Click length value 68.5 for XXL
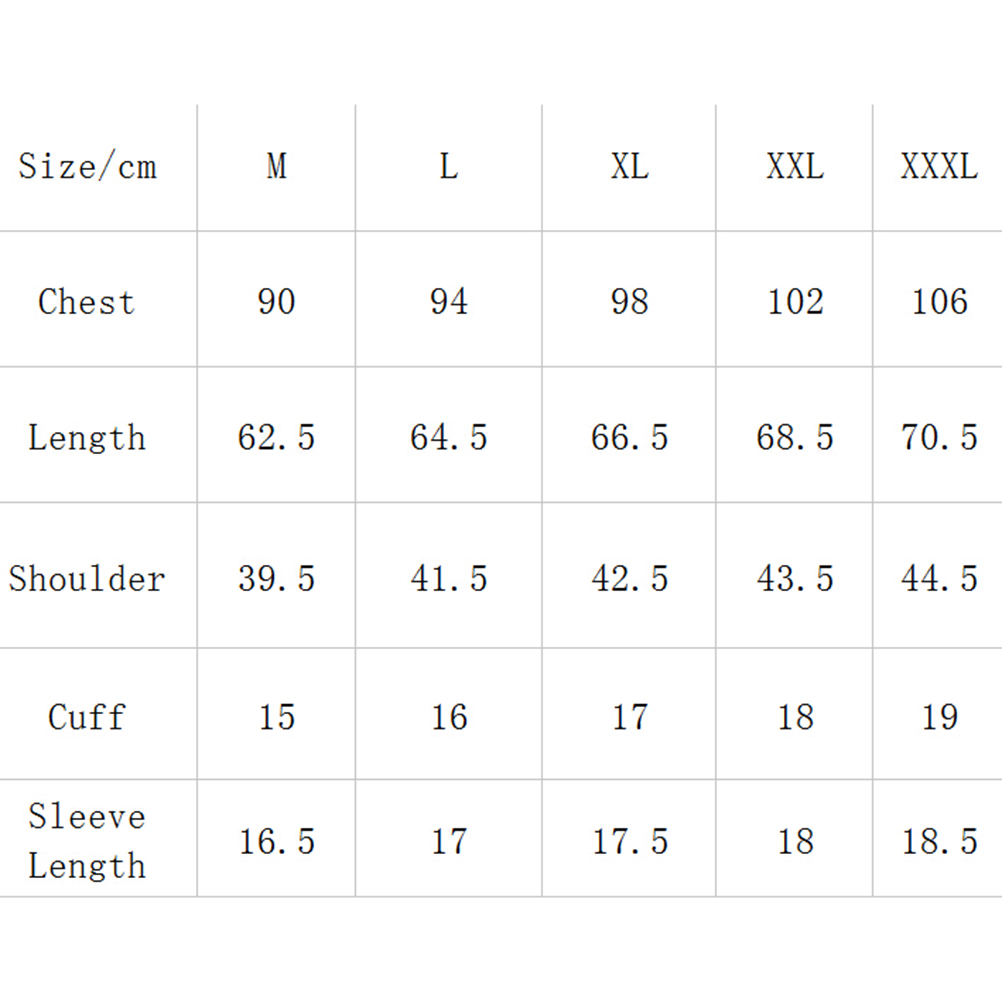This screenshot has height=1002, width=1002. pos(795,438)
